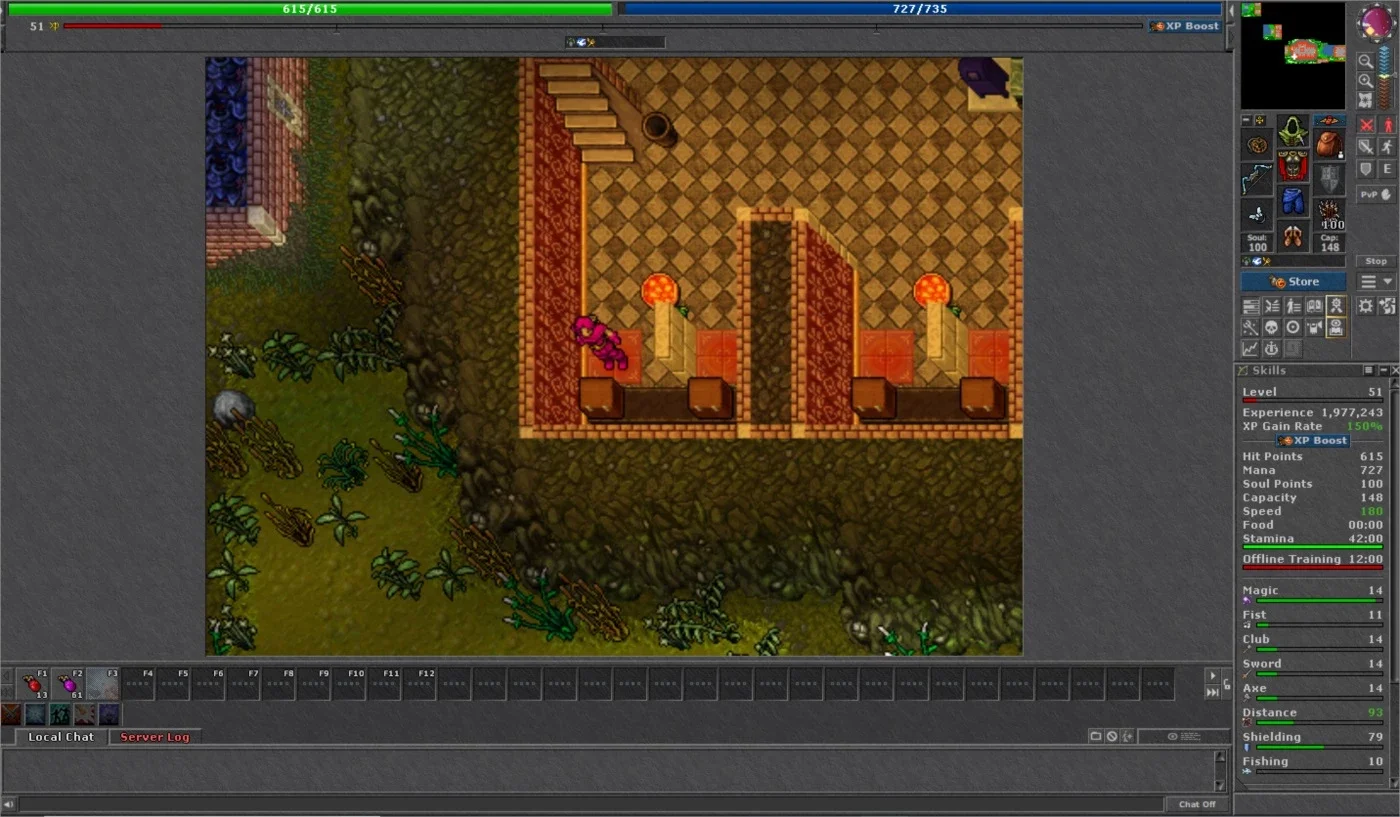Click the chat text input field
The height and width of the screenshot is (817, 1400).
tap(592, 804)
